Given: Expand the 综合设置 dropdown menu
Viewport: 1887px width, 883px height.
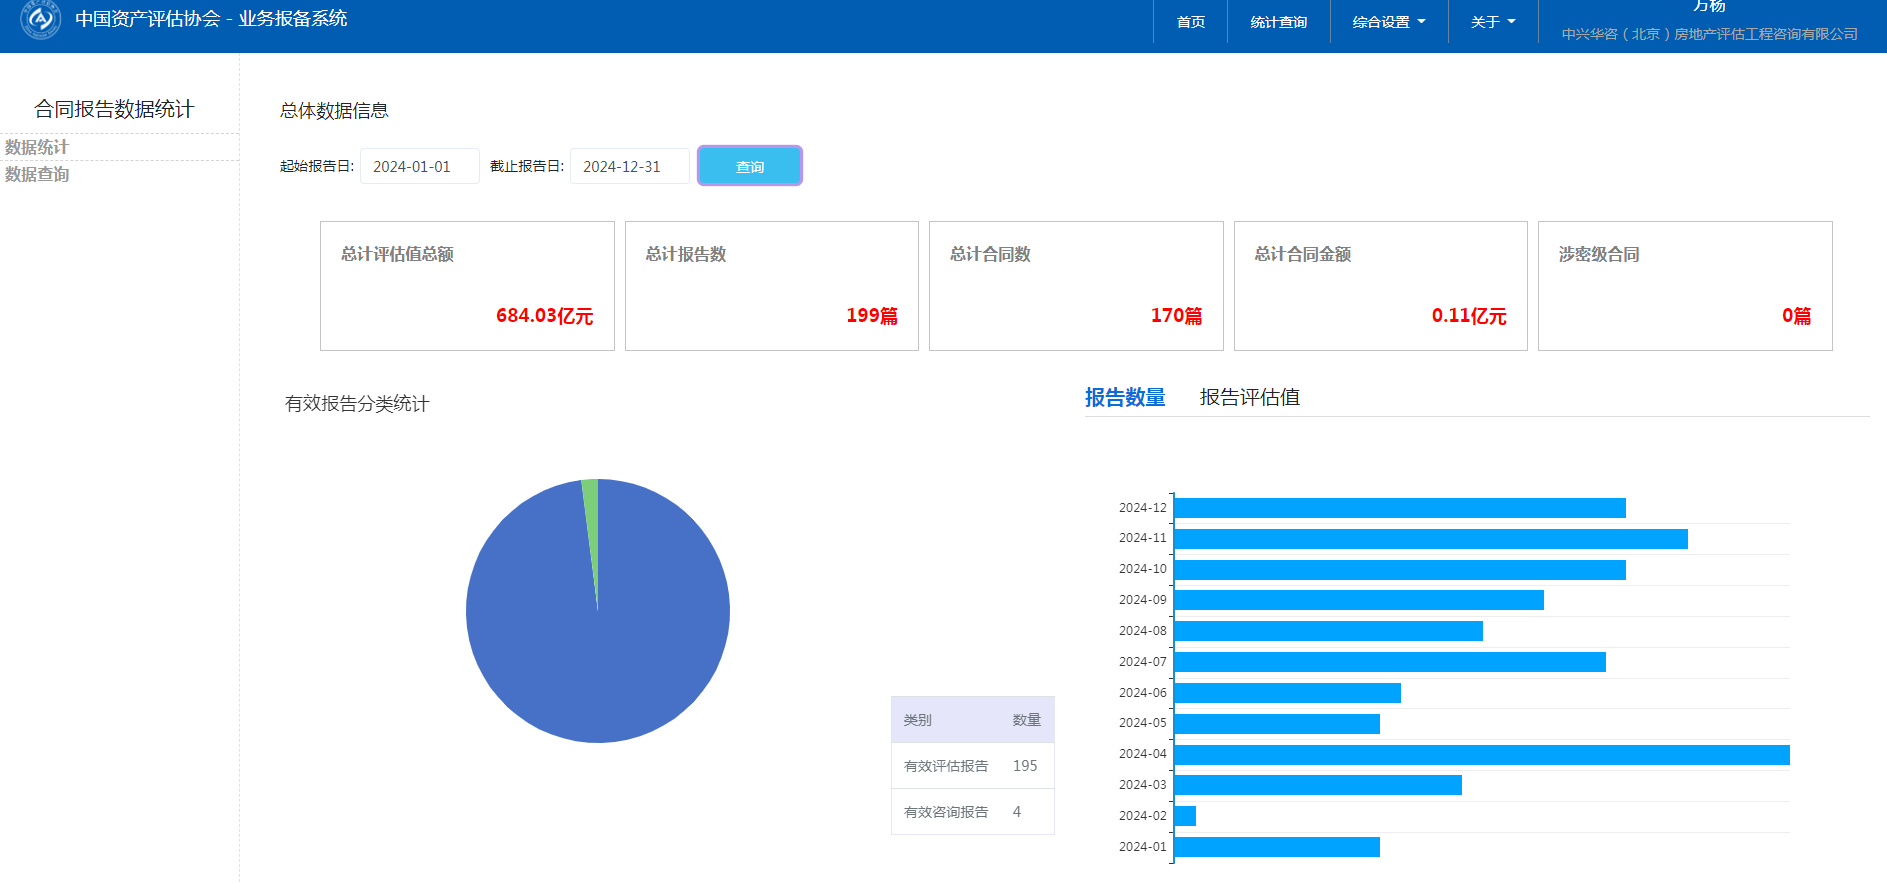Looking at the screenshot, I should 1388,22.
